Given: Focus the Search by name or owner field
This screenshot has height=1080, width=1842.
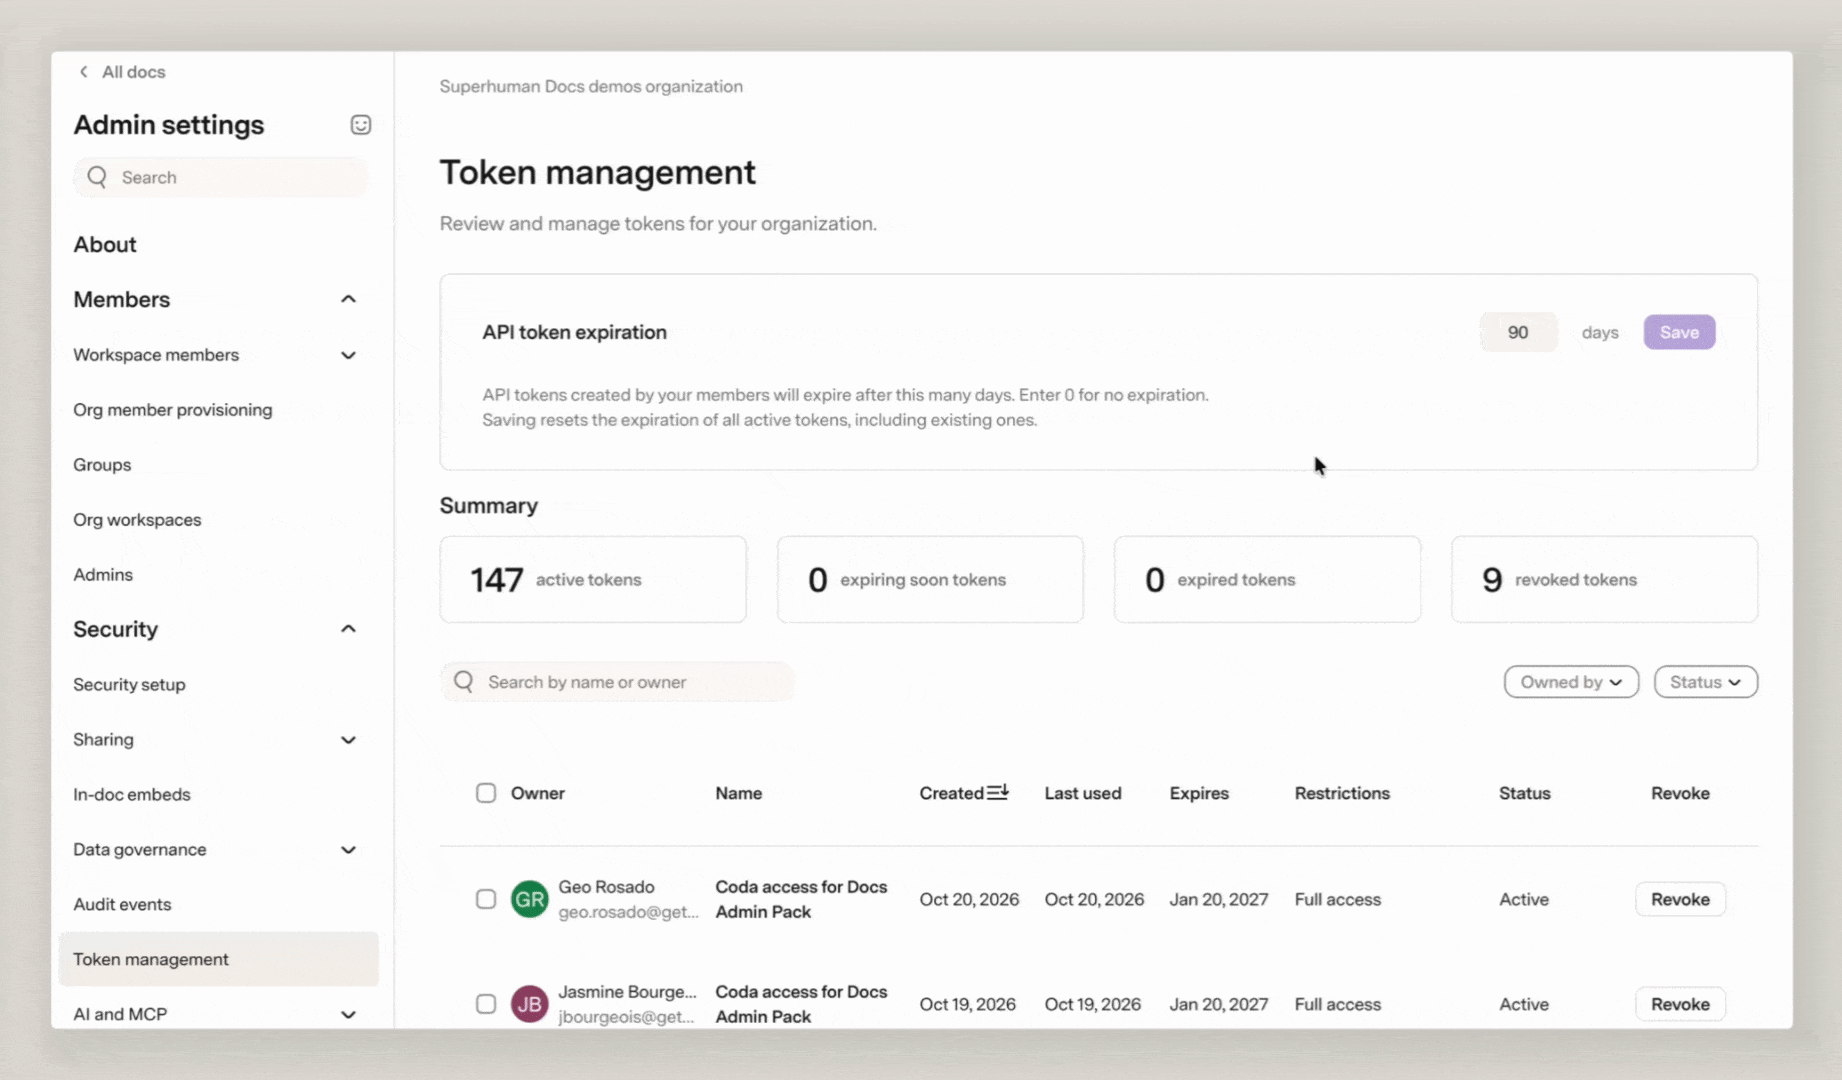Looking at the screenshot, I should point(618,682).
